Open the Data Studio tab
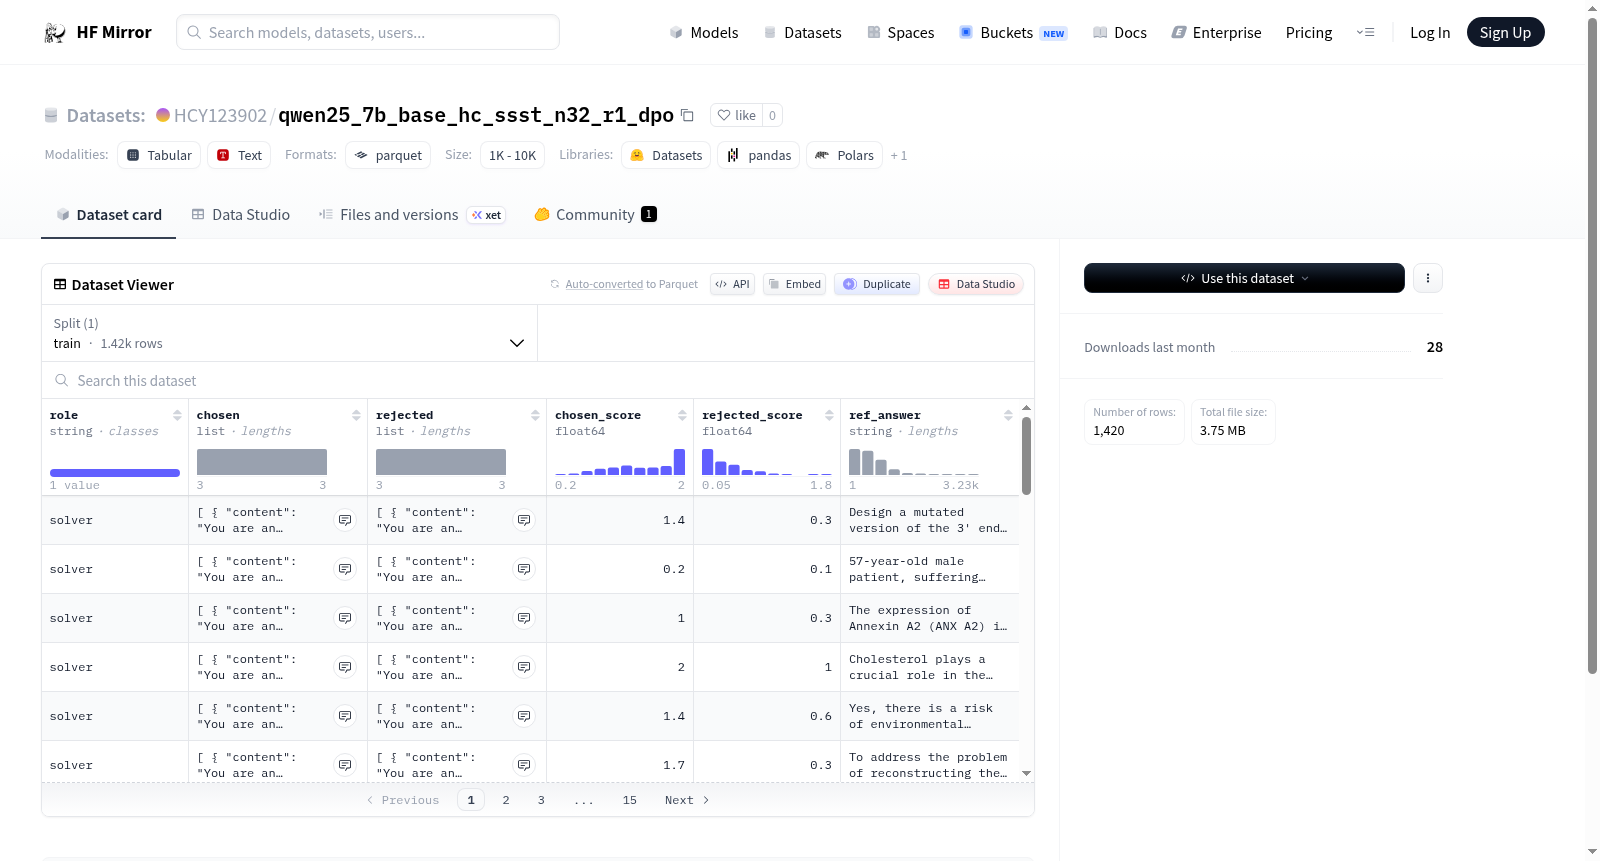Screen dimensions: 1600x861 tap(241, 215)
